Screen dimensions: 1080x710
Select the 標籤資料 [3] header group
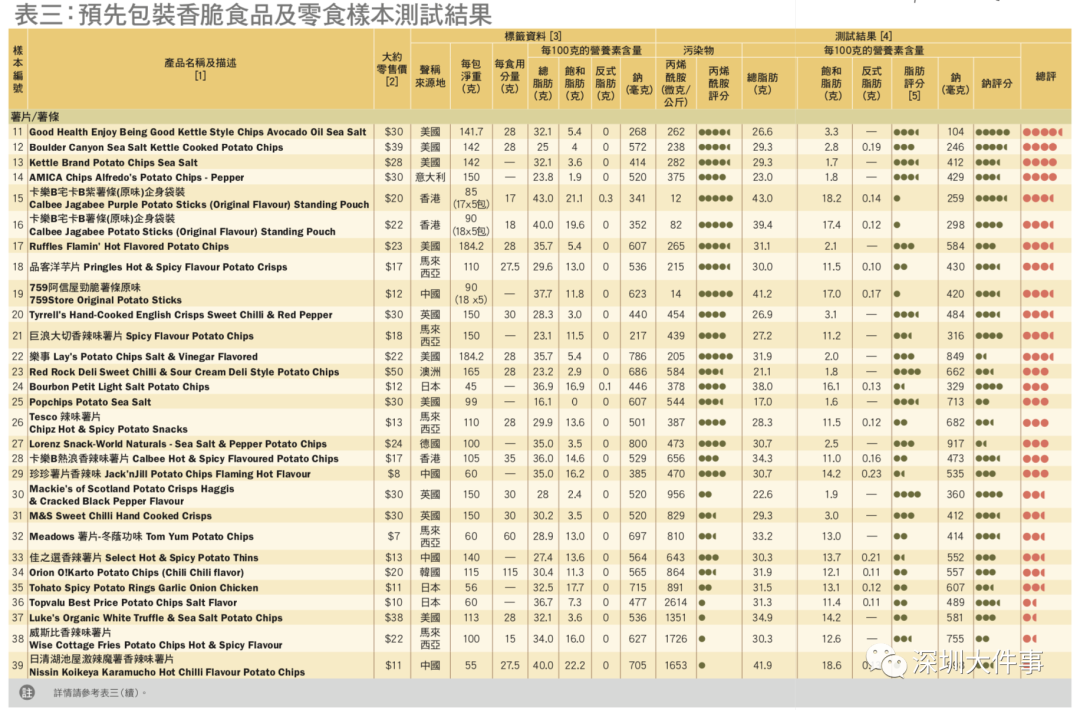tap(533, 36)
